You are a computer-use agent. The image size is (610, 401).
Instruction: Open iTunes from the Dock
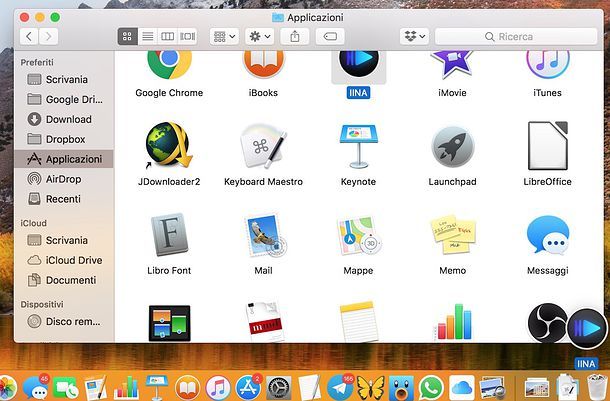click(x=218, y=388)
